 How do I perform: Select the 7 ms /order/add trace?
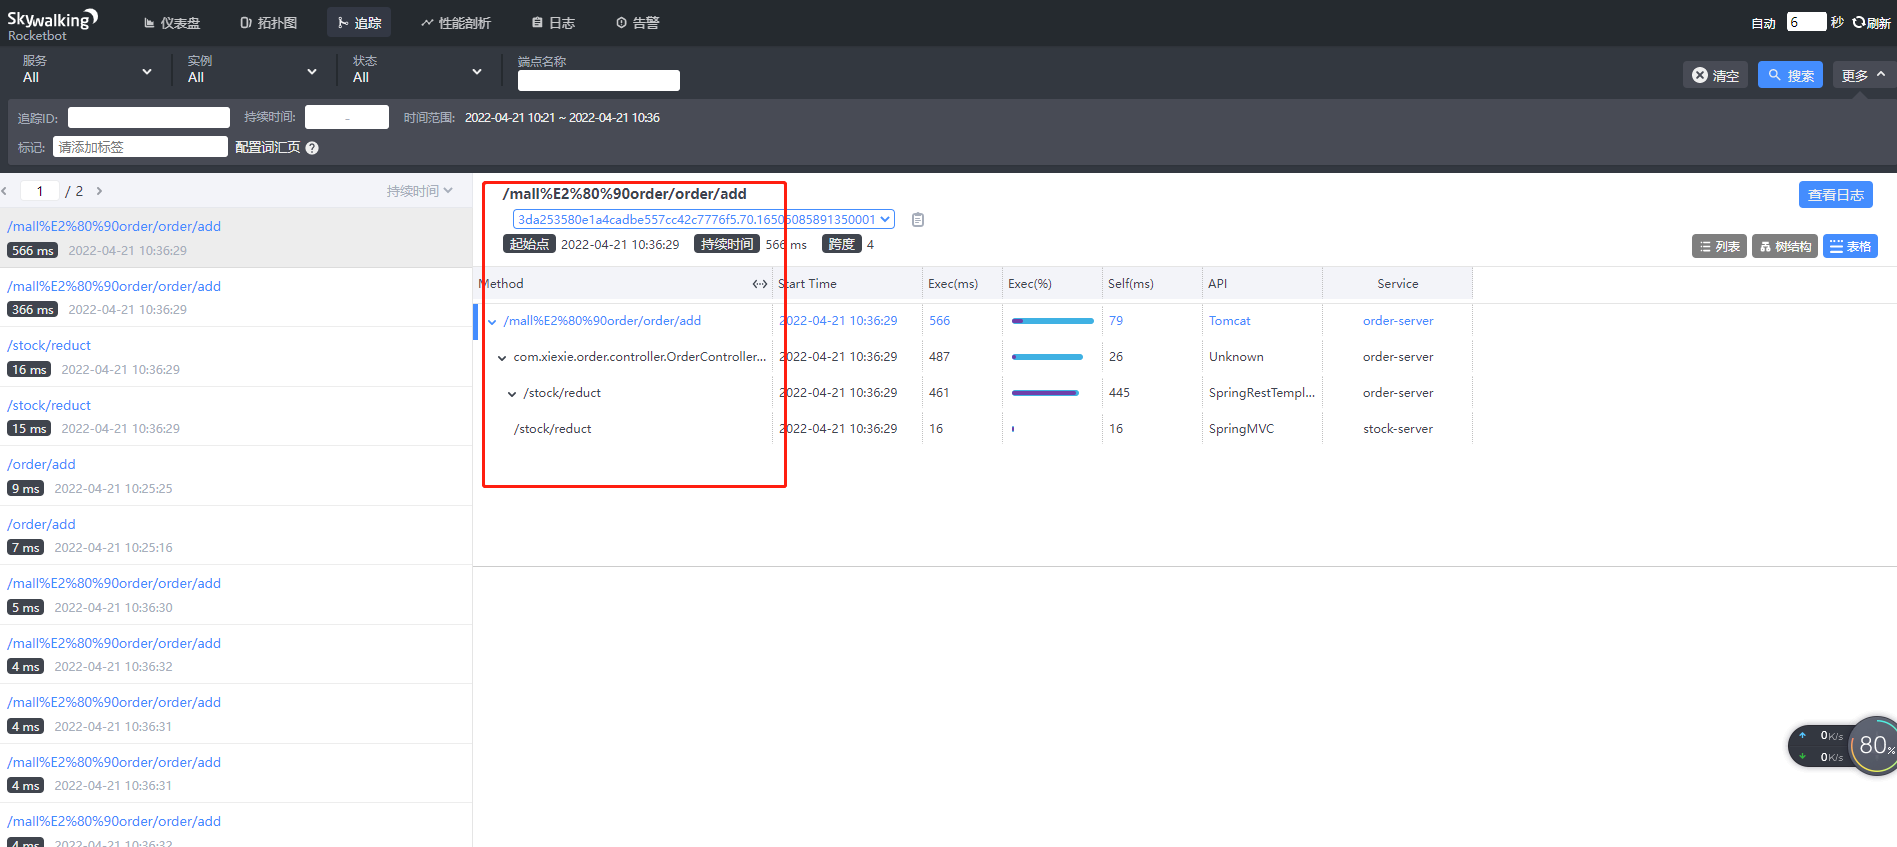[236, 535]
